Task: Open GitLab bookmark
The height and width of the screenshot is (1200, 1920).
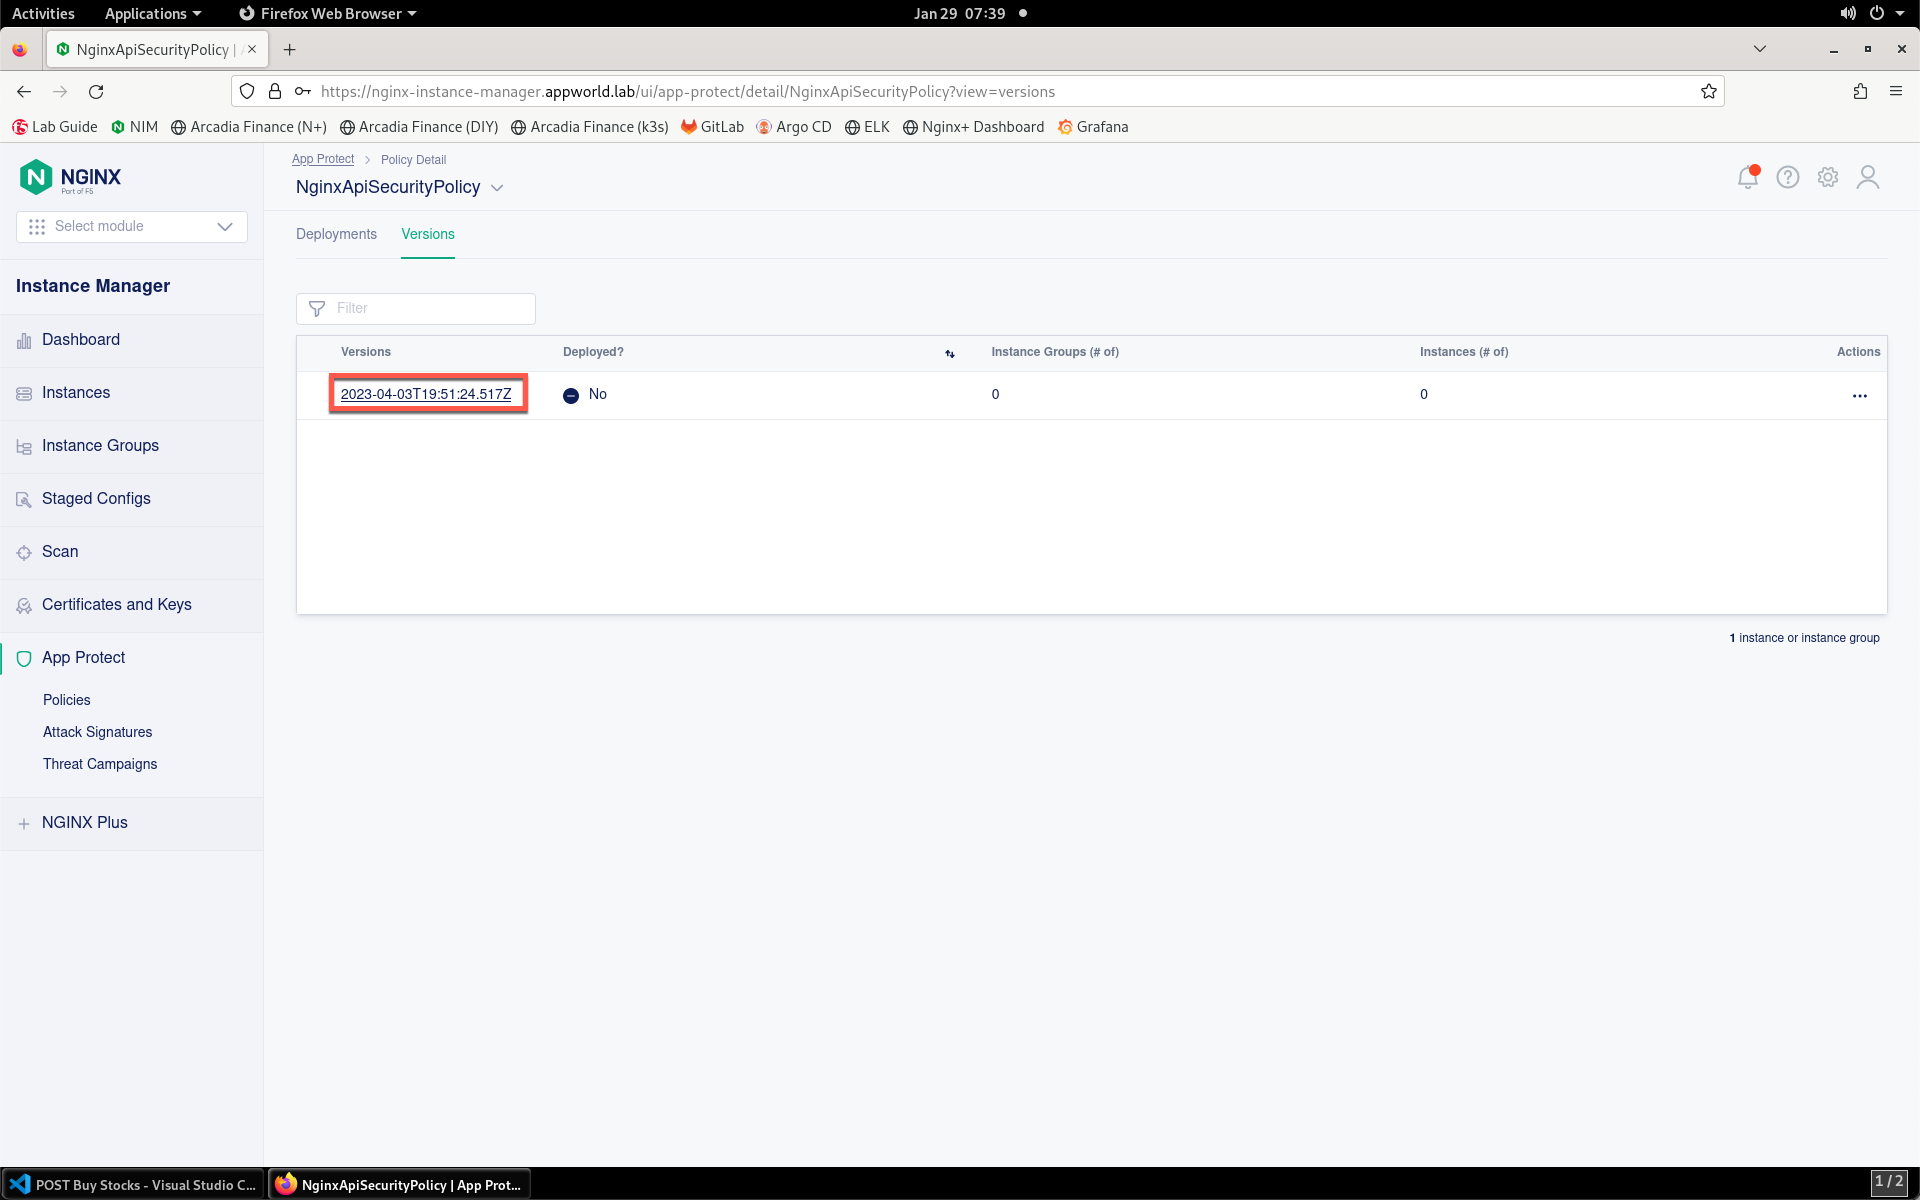Action: (x=713, y=127)
